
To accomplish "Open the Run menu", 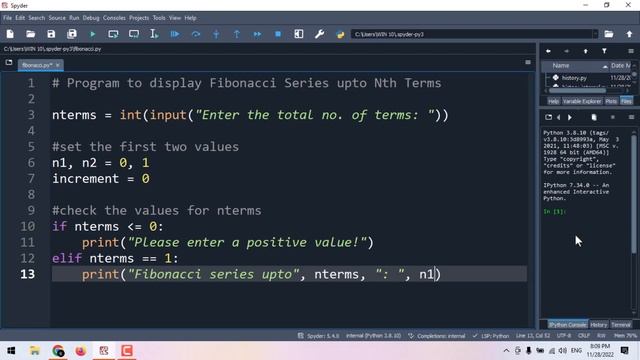I will (74, 18).
